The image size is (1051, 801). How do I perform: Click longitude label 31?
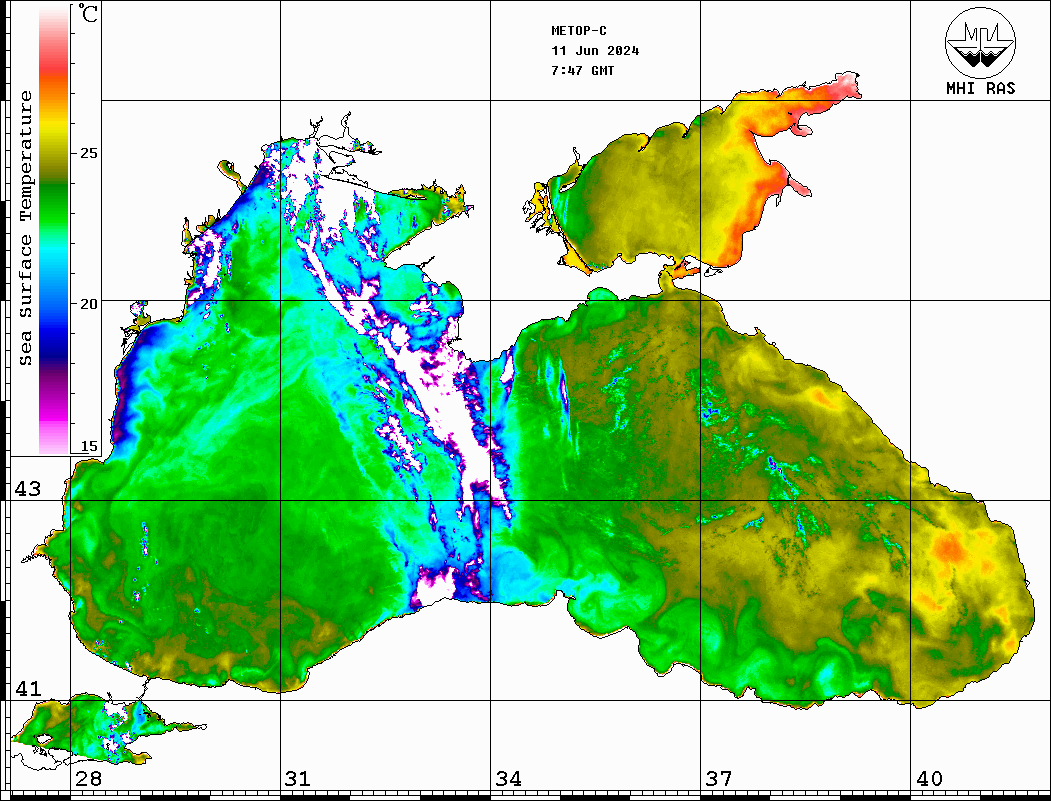[x=298, y=778]
